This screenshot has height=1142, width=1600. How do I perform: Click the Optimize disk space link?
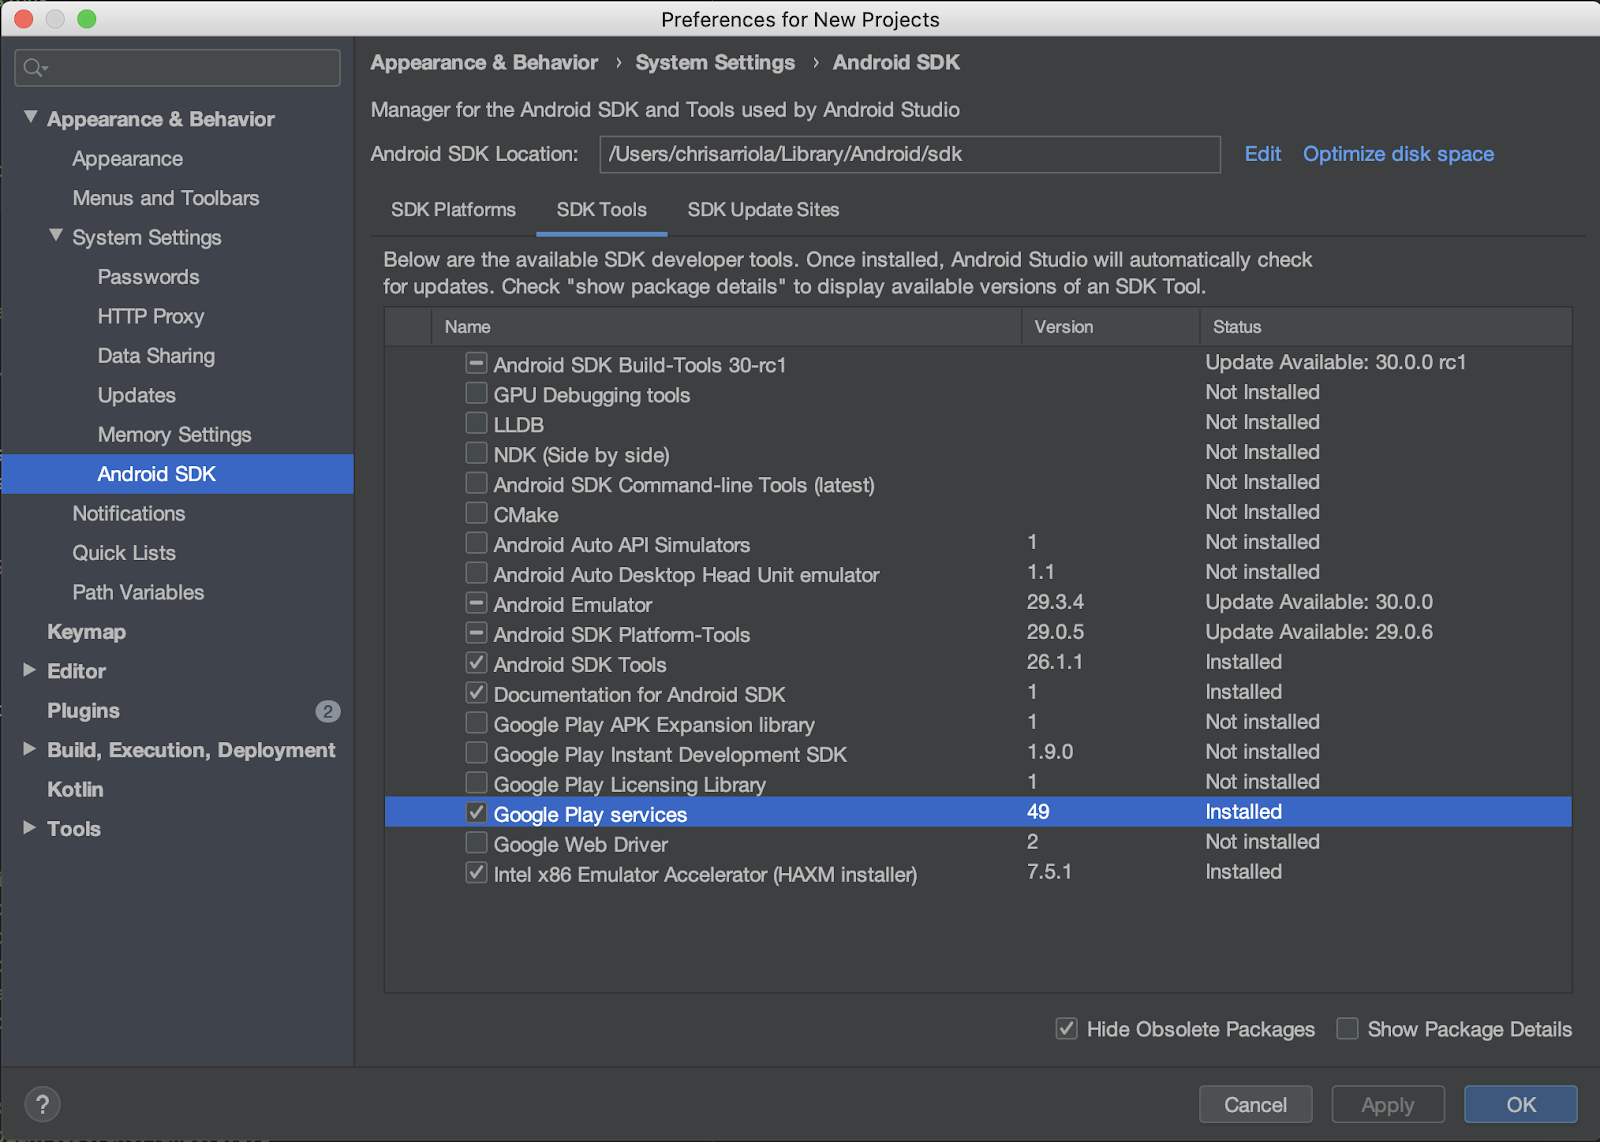(x=1397, y=154)
